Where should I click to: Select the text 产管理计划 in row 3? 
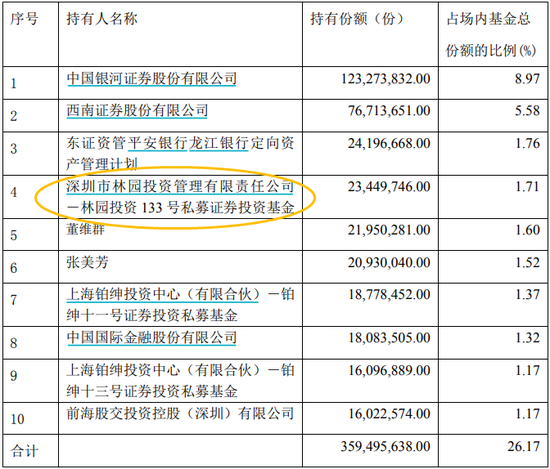pyautogui.click(x=102, y=164)
